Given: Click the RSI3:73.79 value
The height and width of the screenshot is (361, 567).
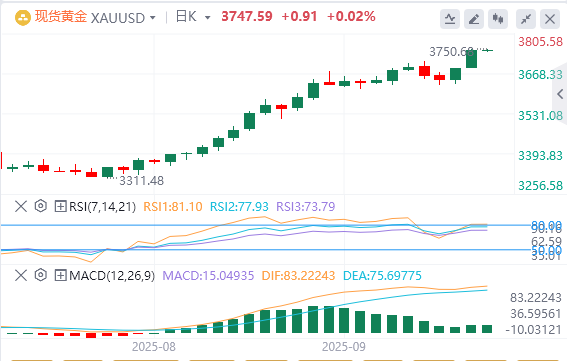Looking at the screenshot, I should (x=306, y=207).
